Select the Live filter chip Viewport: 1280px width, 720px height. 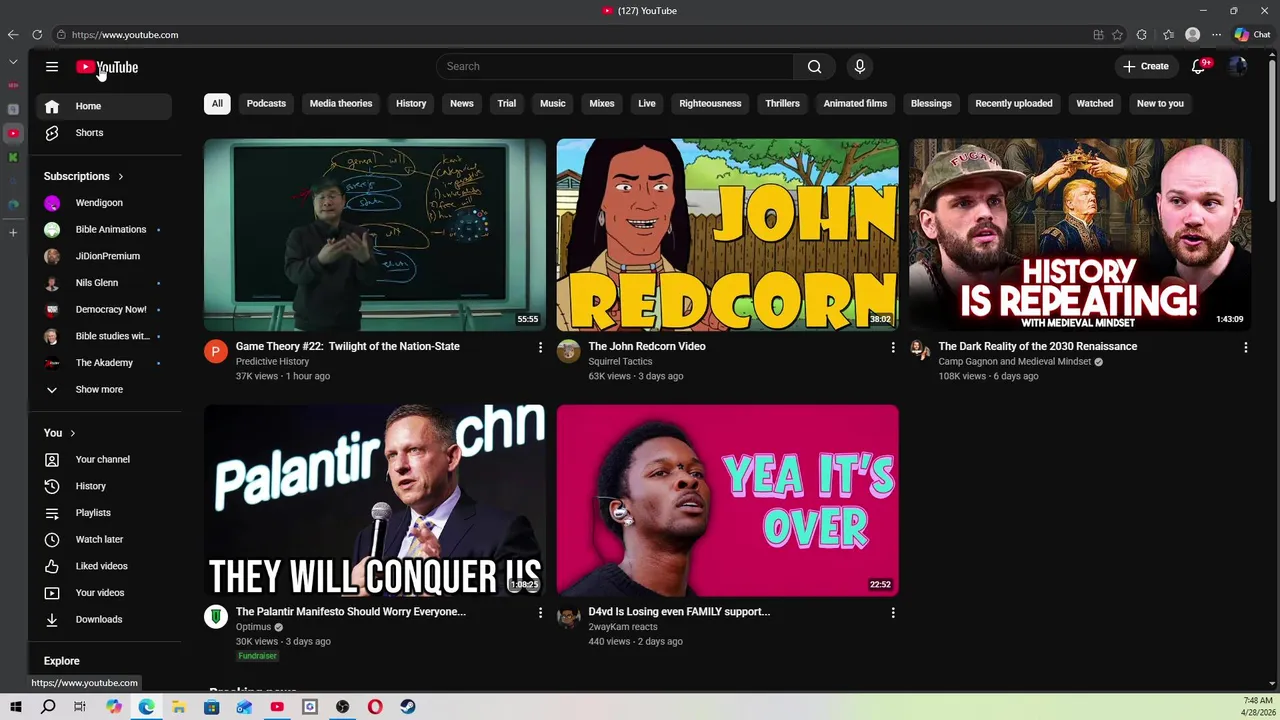(647, 104)
